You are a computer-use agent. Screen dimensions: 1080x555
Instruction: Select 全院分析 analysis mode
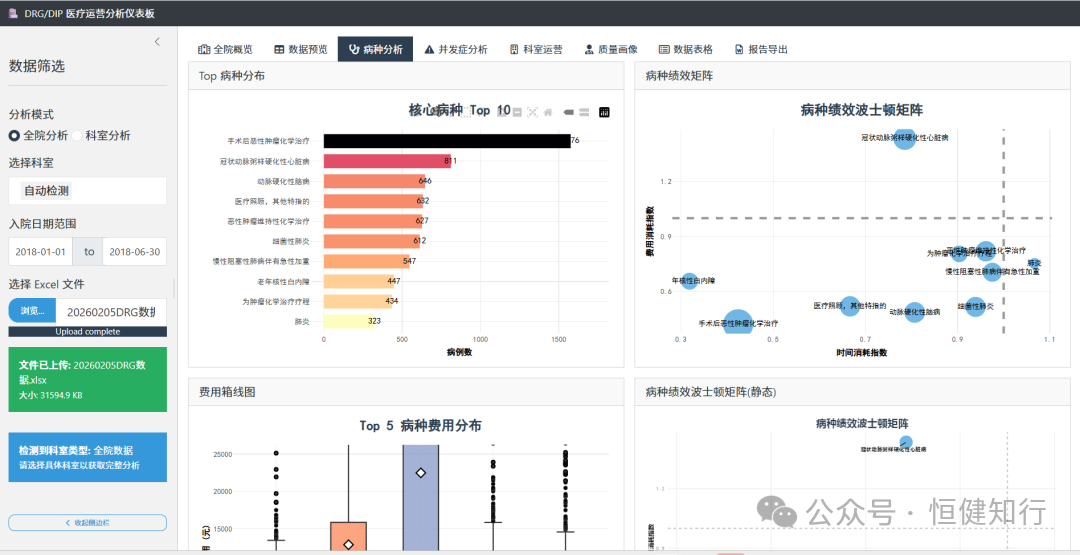click(38, 136)
